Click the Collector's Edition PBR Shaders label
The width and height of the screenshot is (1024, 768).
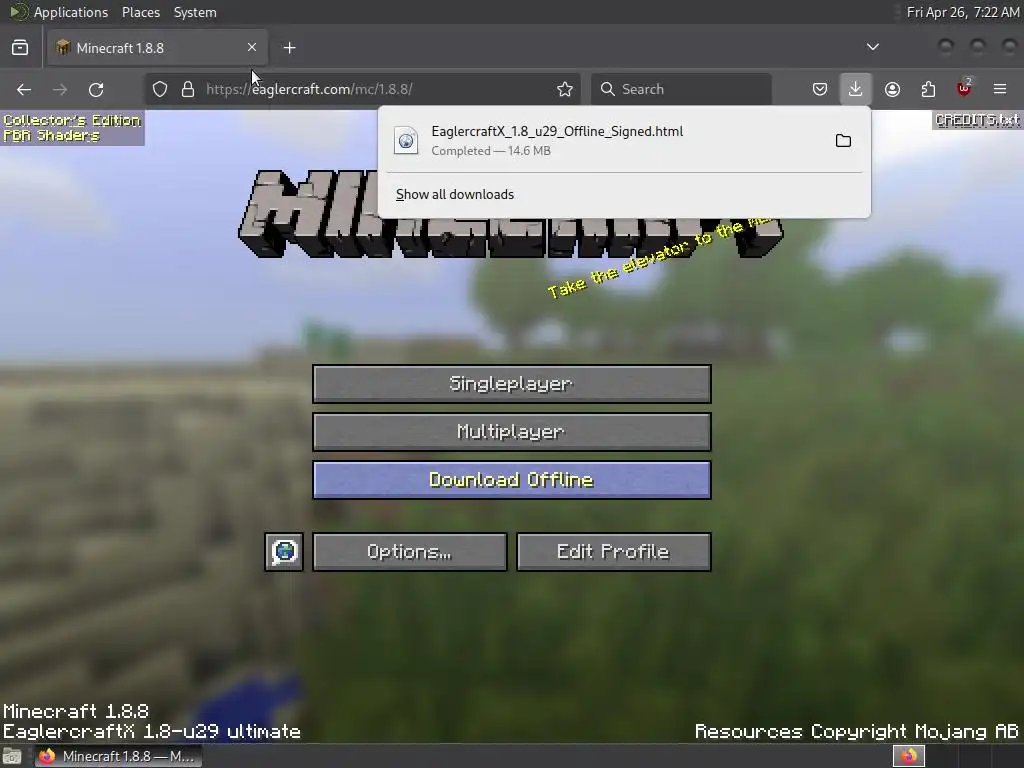[72, 128]
